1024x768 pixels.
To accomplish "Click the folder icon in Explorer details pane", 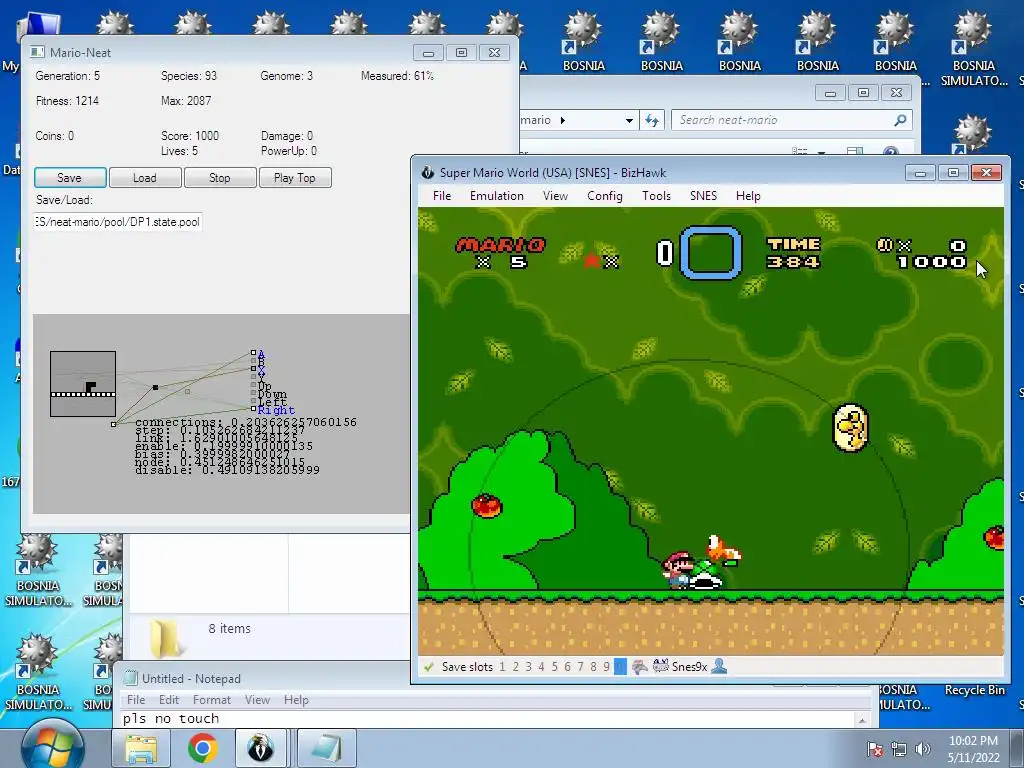I will [165, 637].
